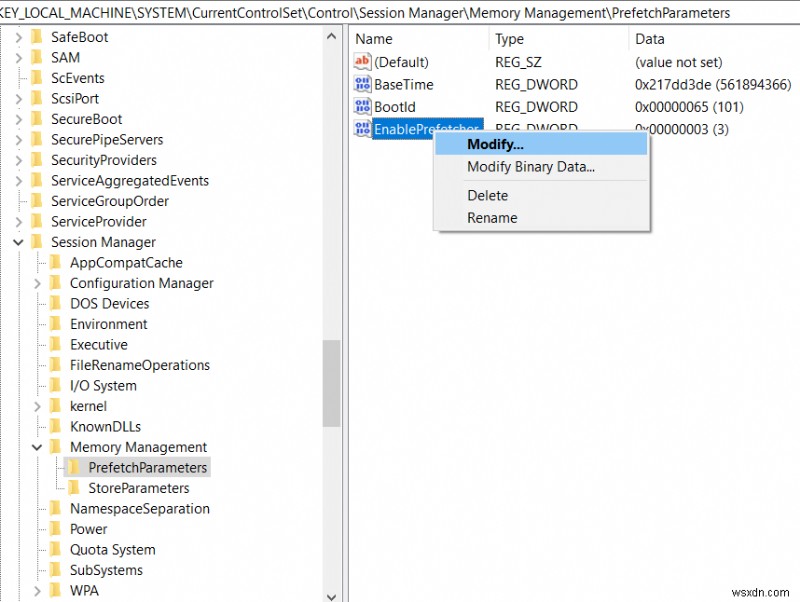Click the FileRenameOperations folder icon
Image resolution: width=800 pixels, height=602 pixels.
tap(56, 365)
